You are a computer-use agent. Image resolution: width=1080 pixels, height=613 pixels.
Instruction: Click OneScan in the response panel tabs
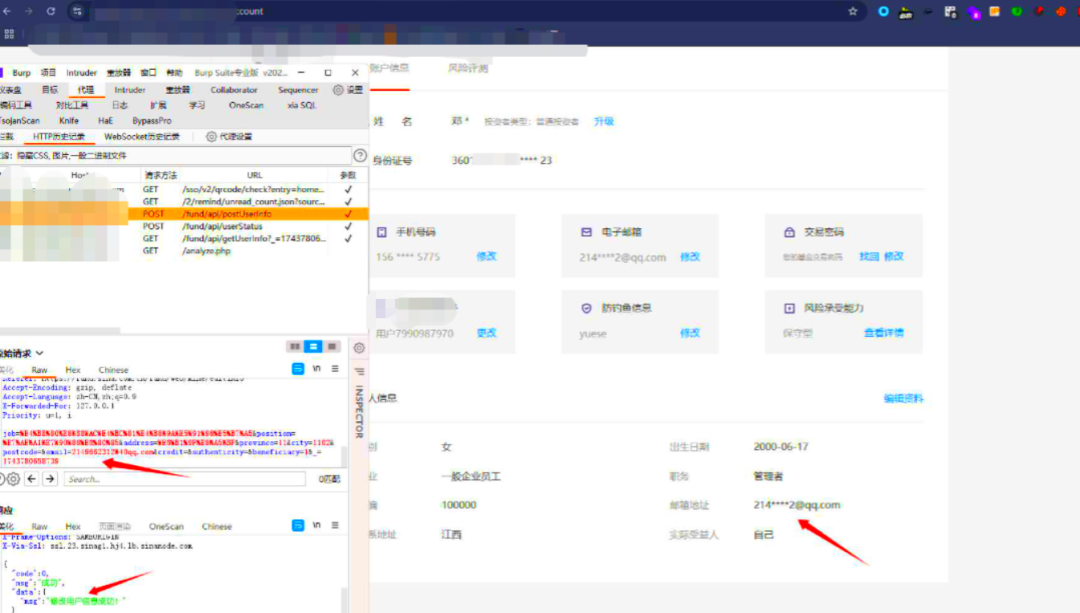[166, 526]
